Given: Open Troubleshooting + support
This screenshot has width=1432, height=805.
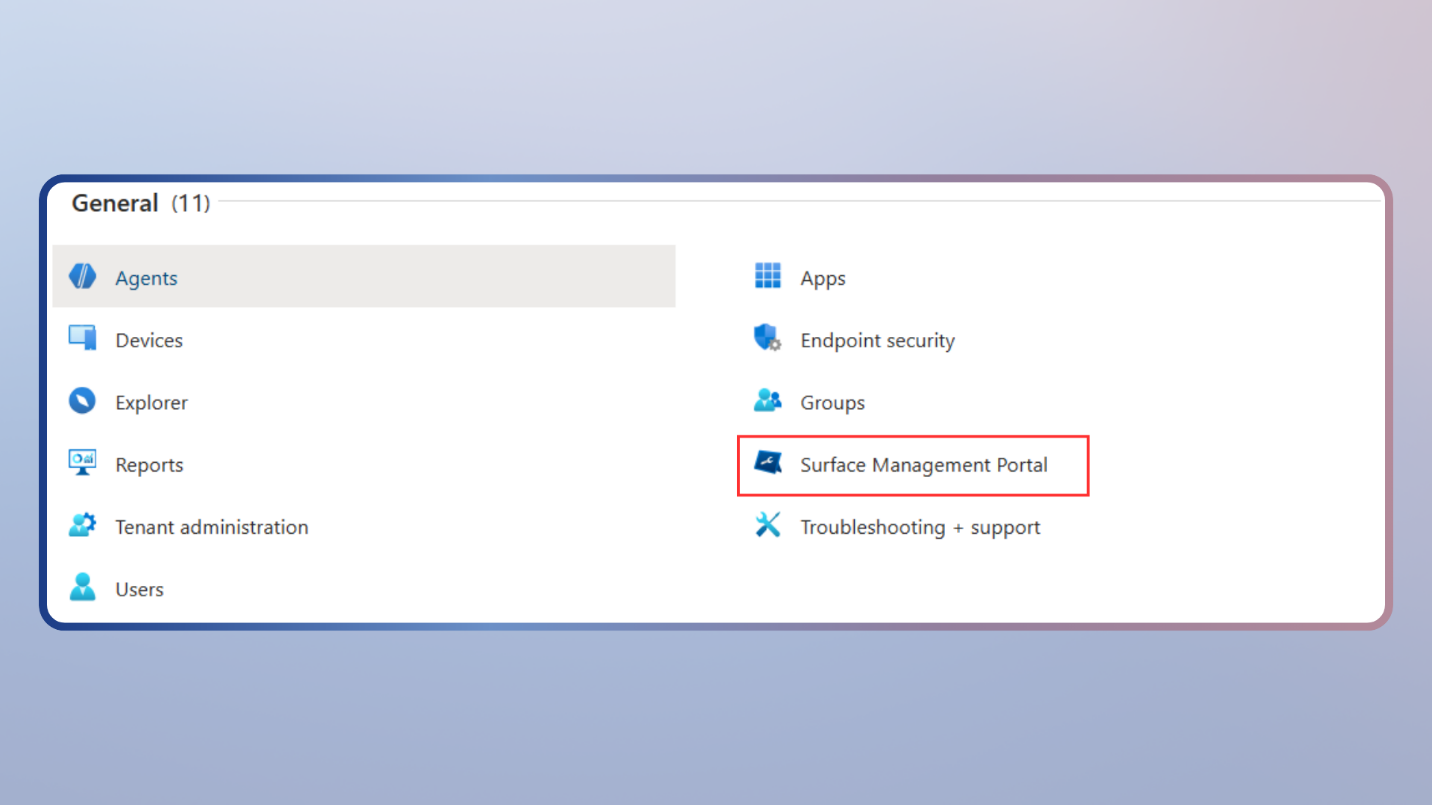Looking at the screenshot, I should point(920,527).
